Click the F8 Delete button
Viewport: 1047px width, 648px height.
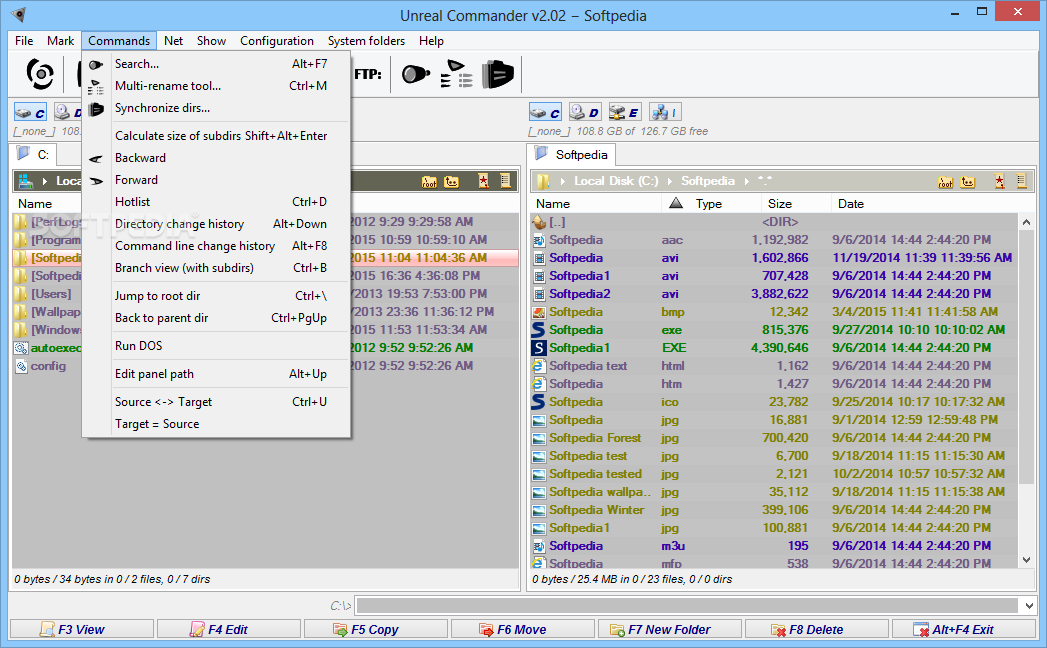tap(817, 629)
